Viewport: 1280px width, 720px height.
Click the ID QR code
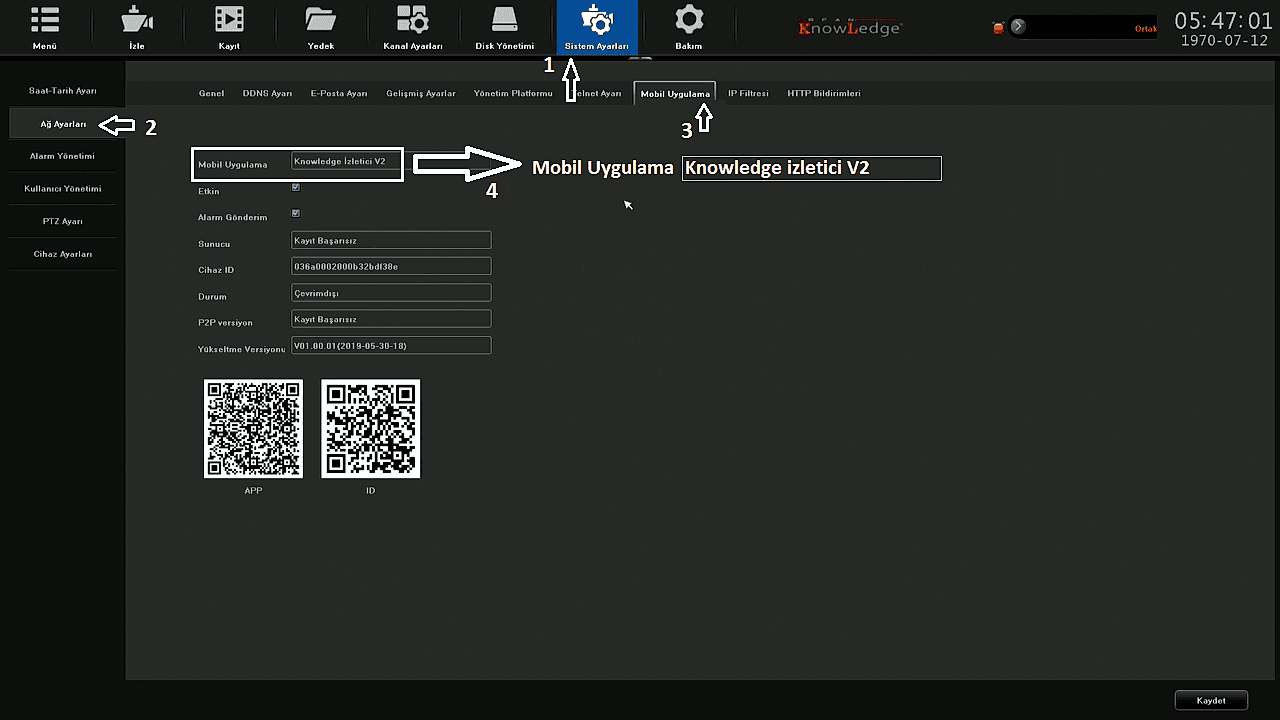click(x=370, y=428)
